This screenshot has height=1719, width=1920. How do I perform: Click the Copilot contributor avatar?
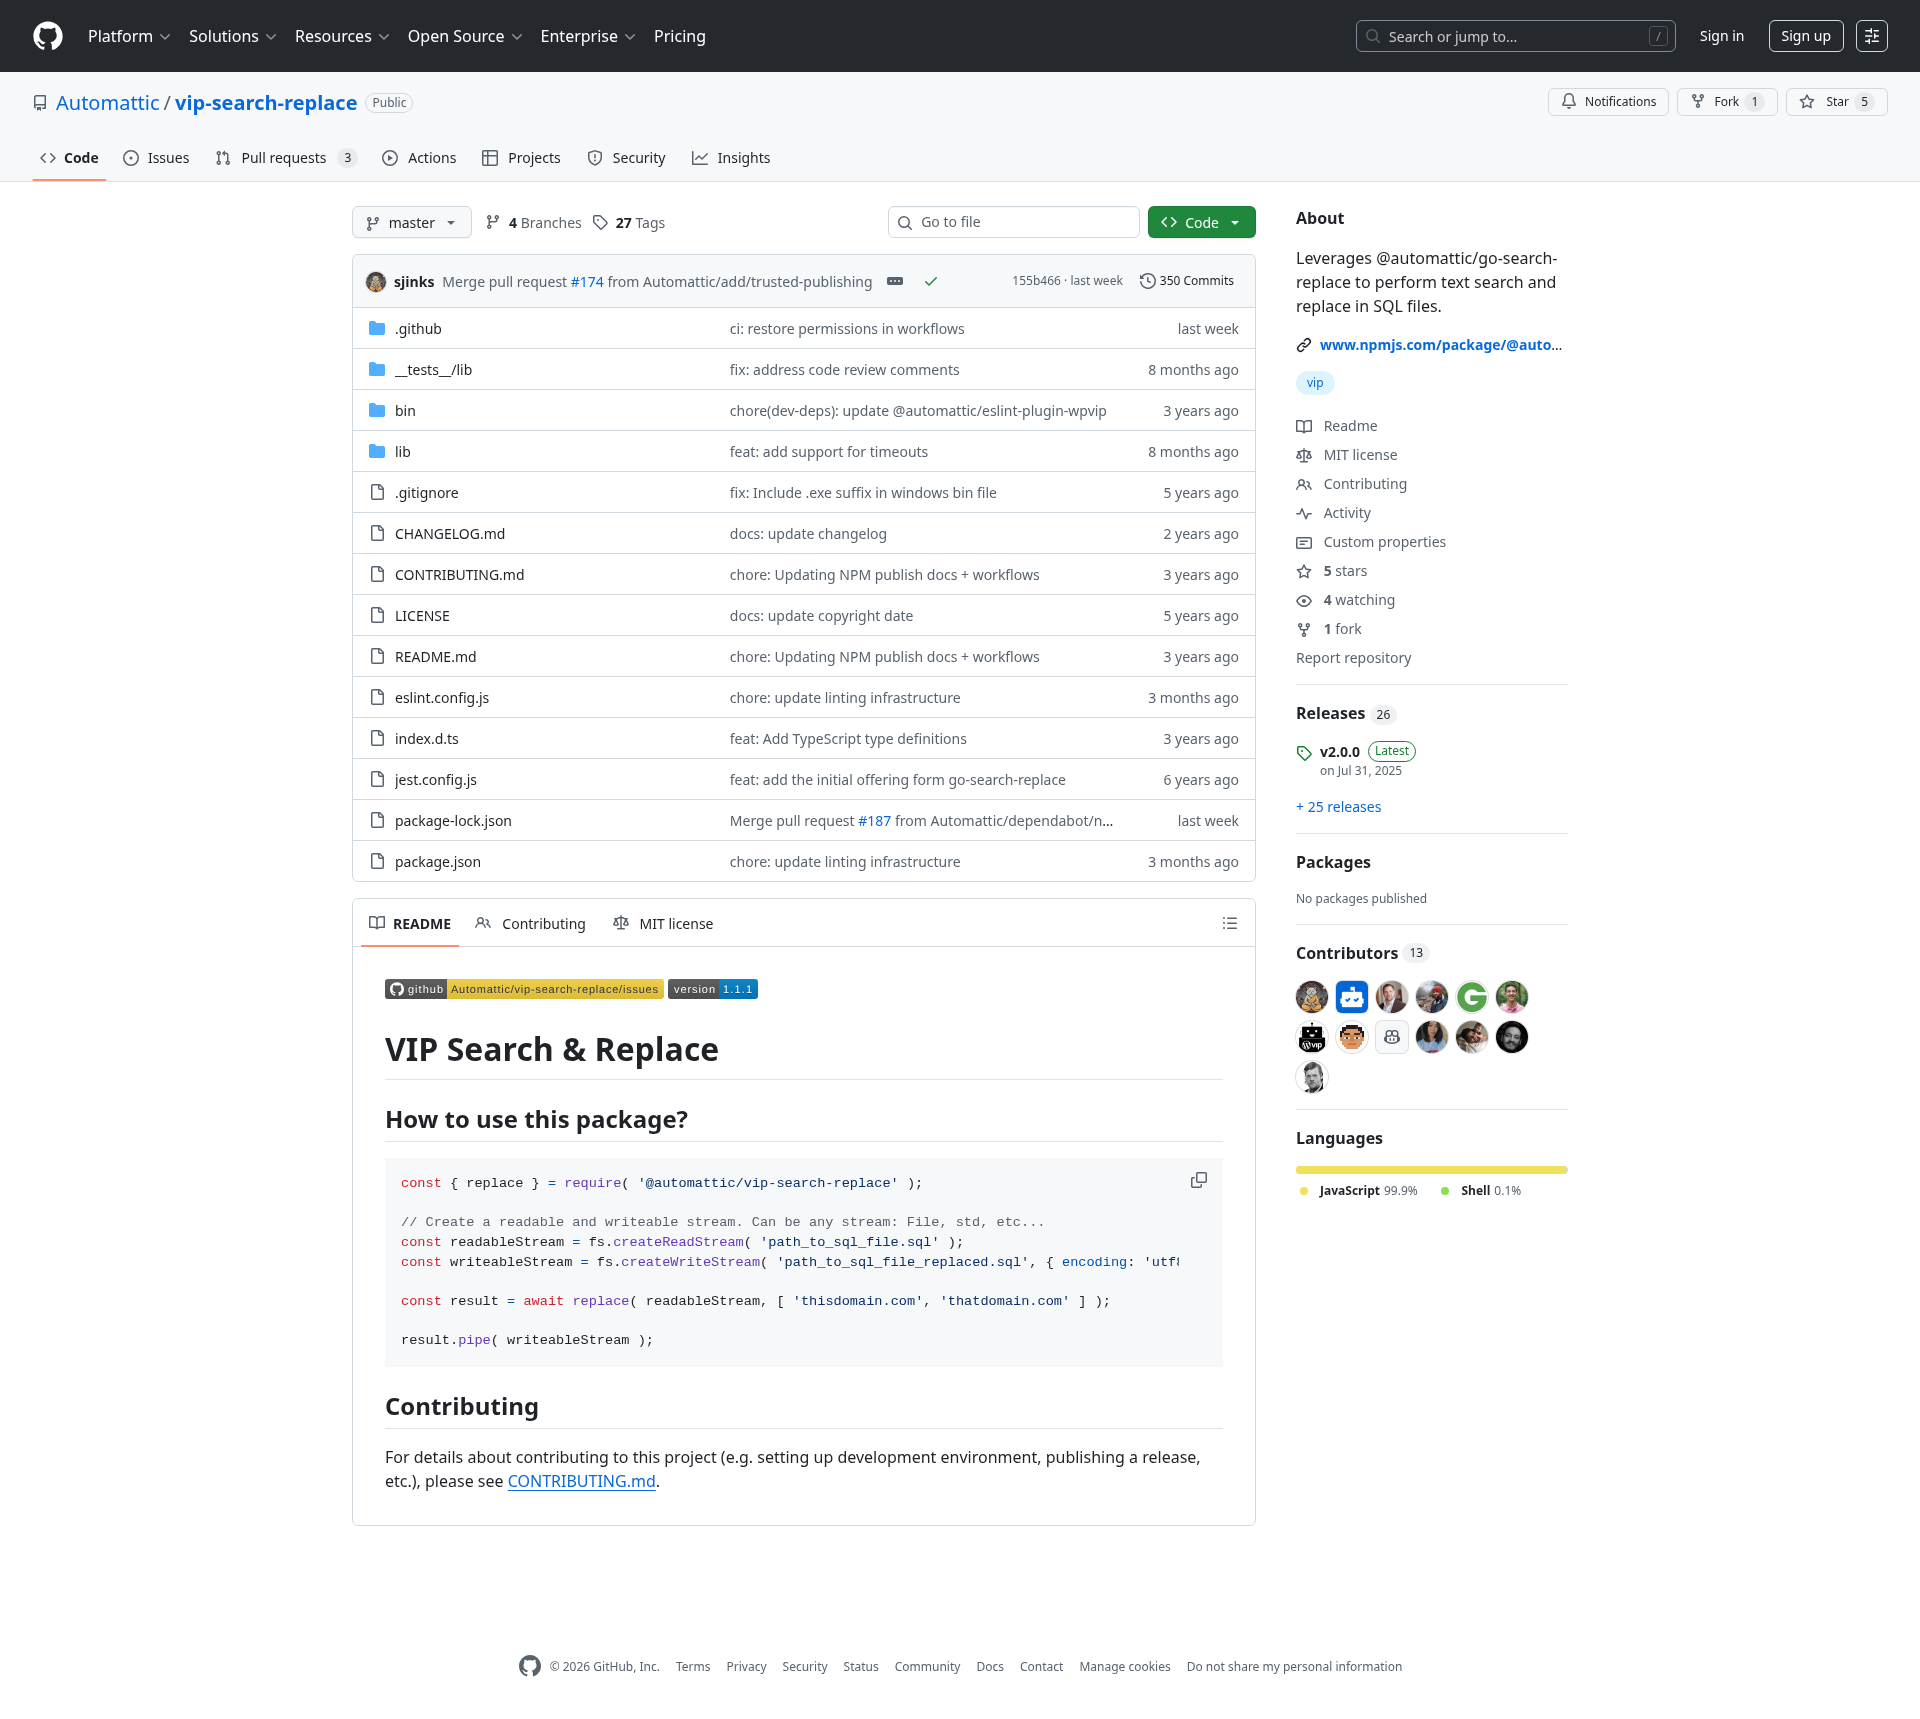1392,1037
